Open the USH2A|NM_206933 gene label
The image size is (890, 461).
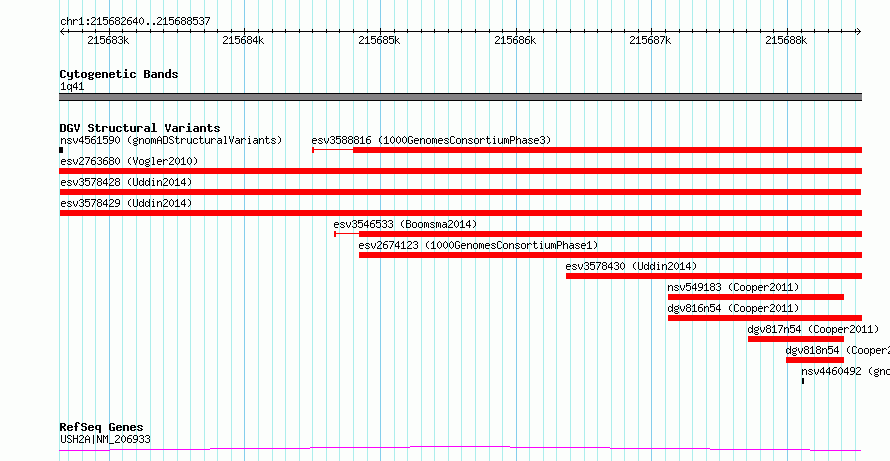coord(105,439)
